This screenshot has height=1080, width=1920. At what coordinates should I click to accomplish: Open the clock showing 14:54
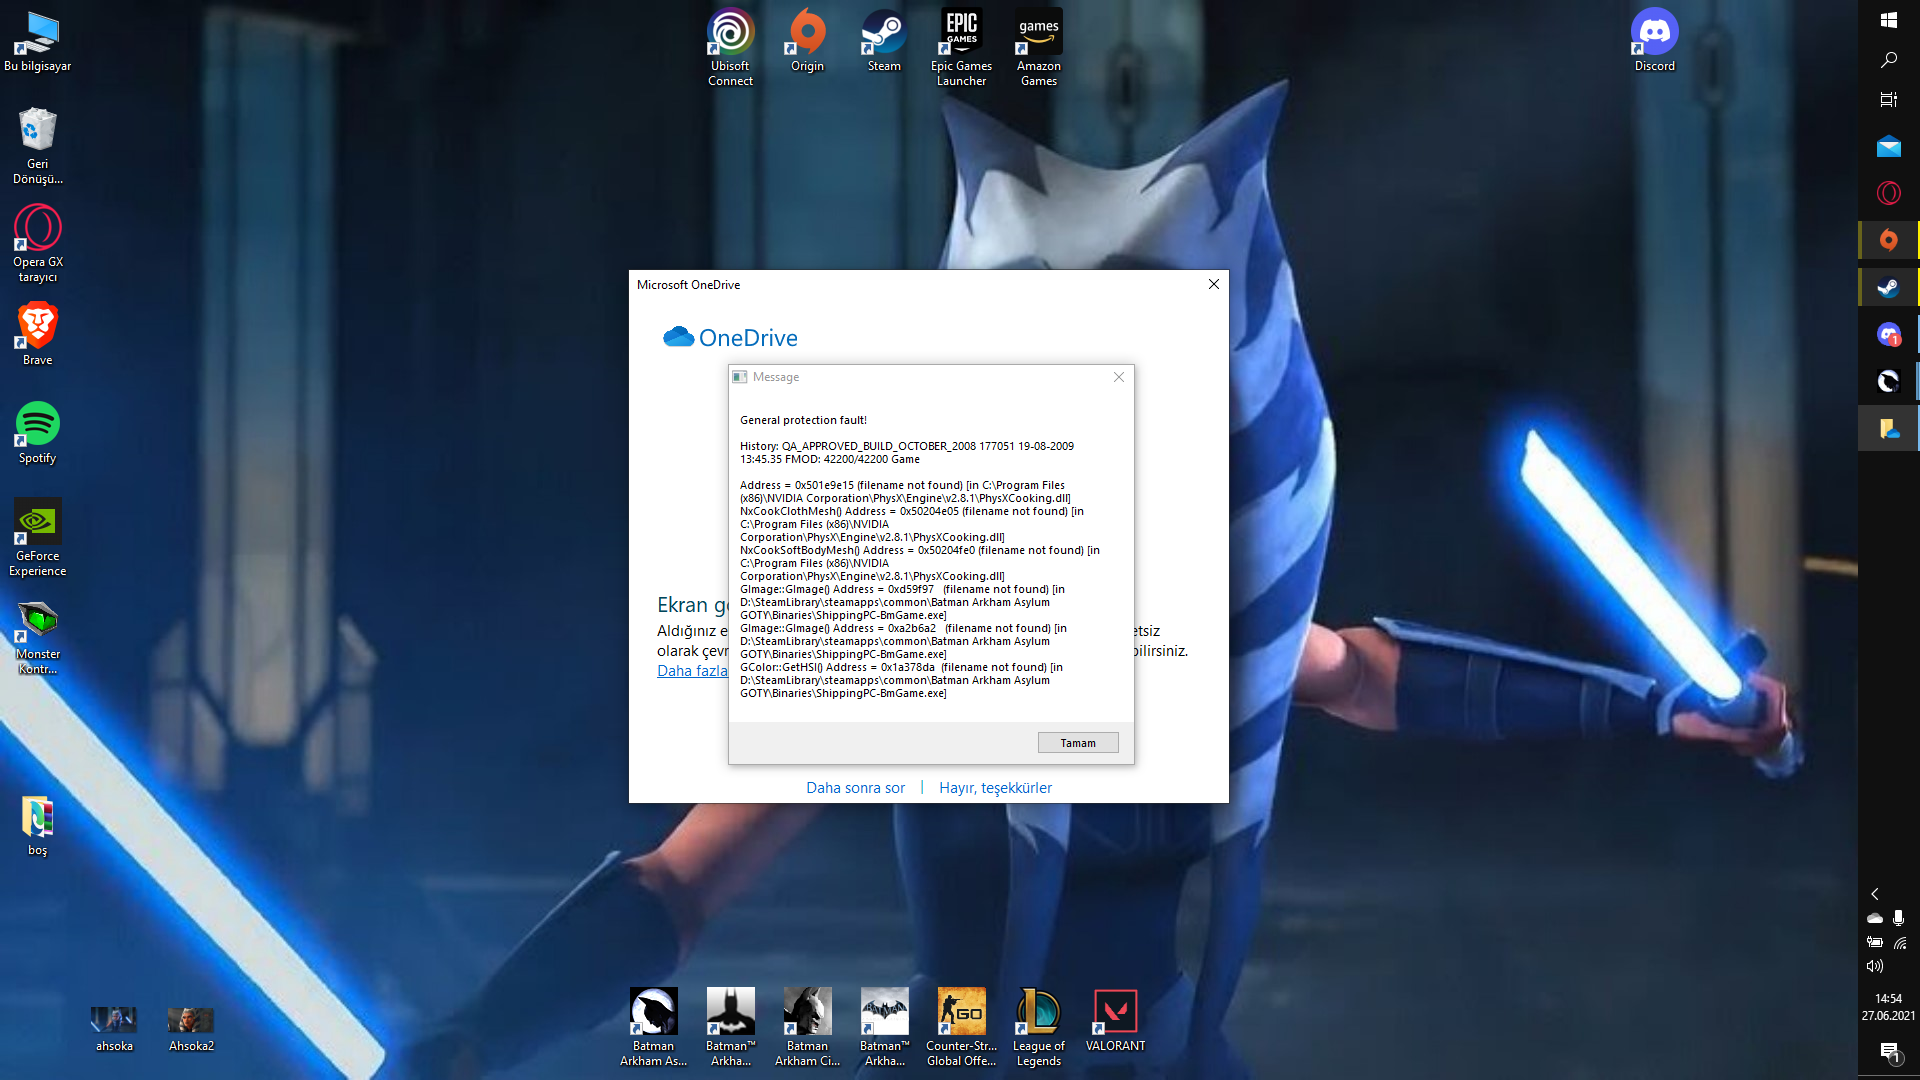tap(1889, 1007)
